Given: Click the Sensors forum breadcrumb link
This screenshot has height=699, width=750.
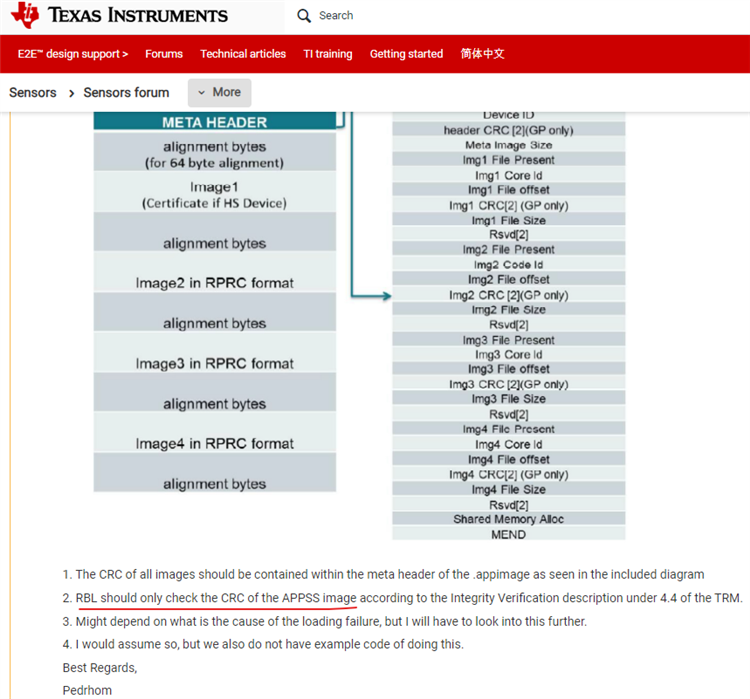Looking at the screenshot, I should 126,92.
